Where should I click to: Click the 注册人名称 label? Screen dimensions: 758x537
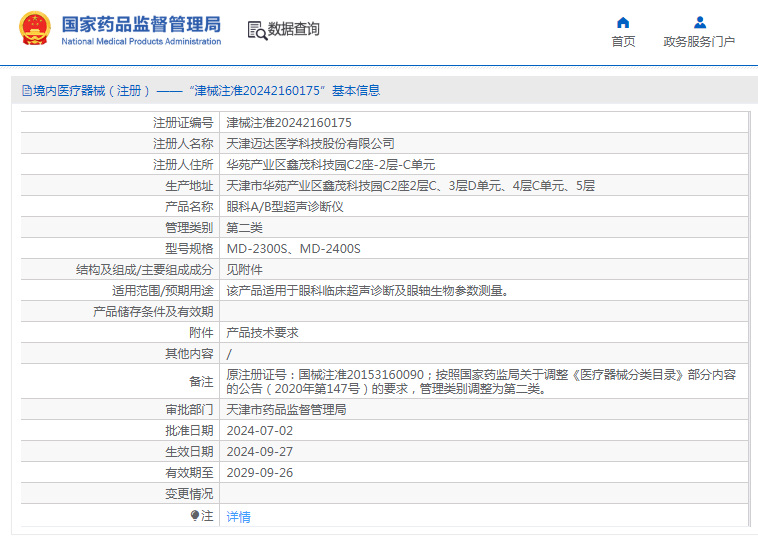point(183,144)
